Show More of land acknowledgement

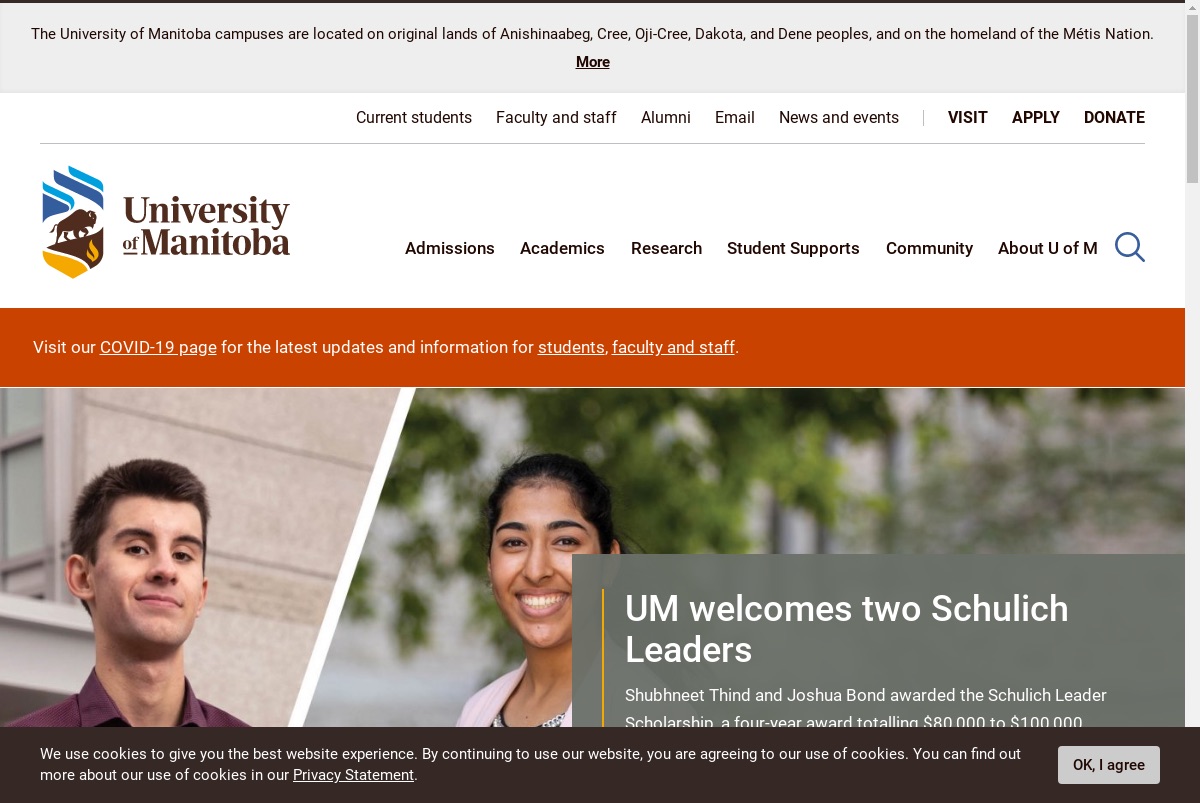point(592,62)
